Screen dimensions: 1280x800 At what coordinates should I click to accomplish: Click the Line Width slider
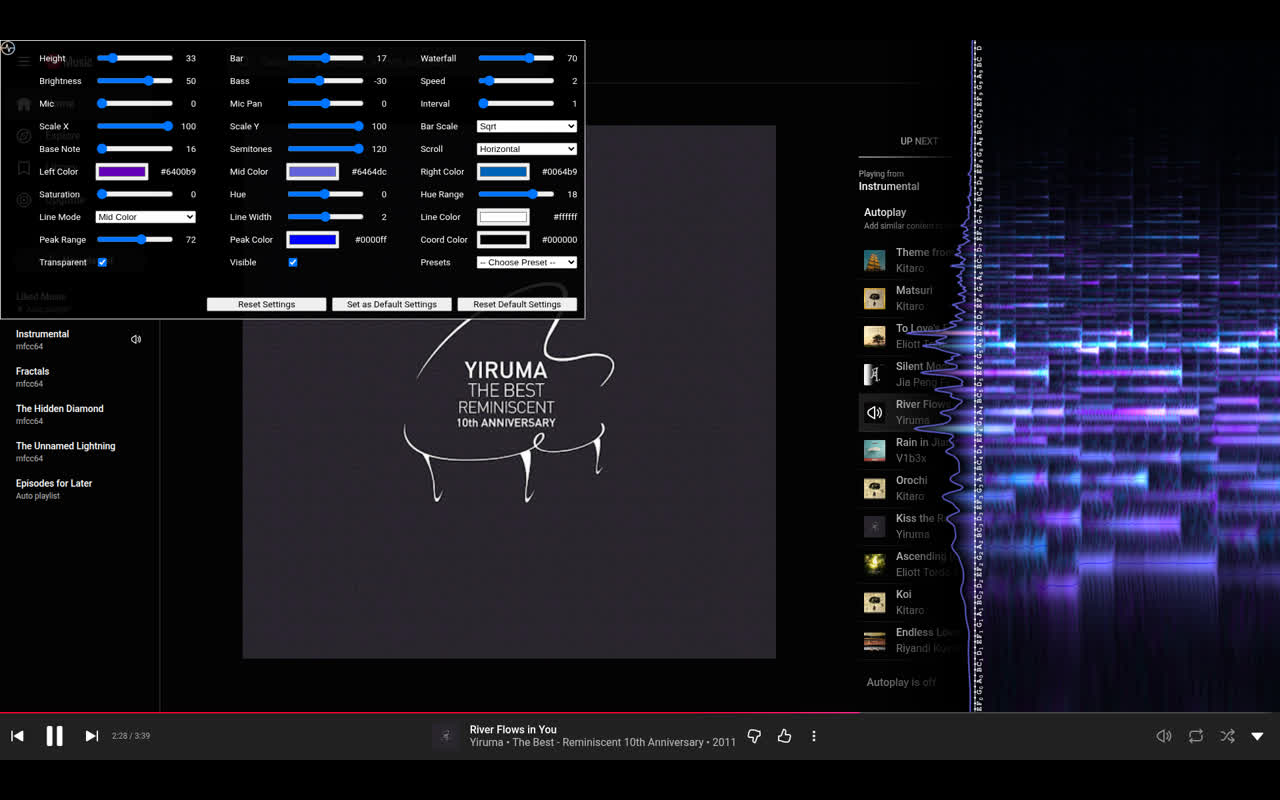click(x=325, y=217)
